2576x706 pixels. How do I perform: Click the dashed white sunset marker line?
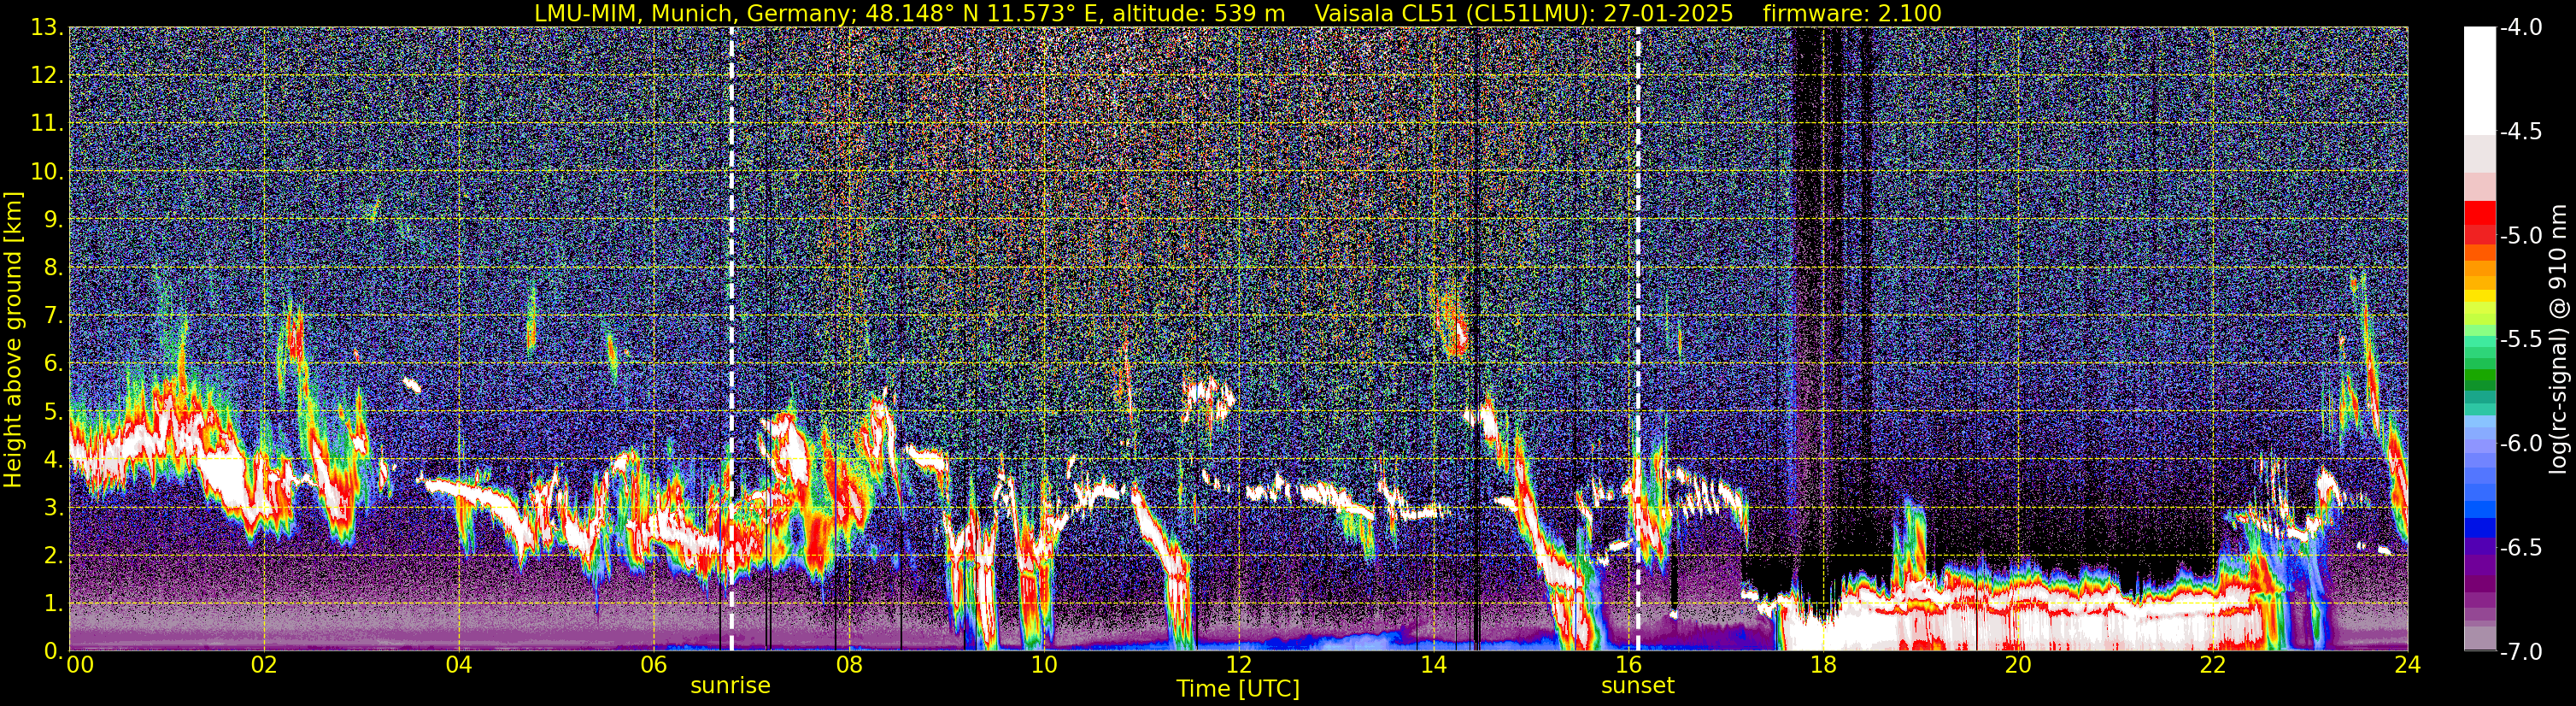pyautogui.click(x=1638, y=339)
